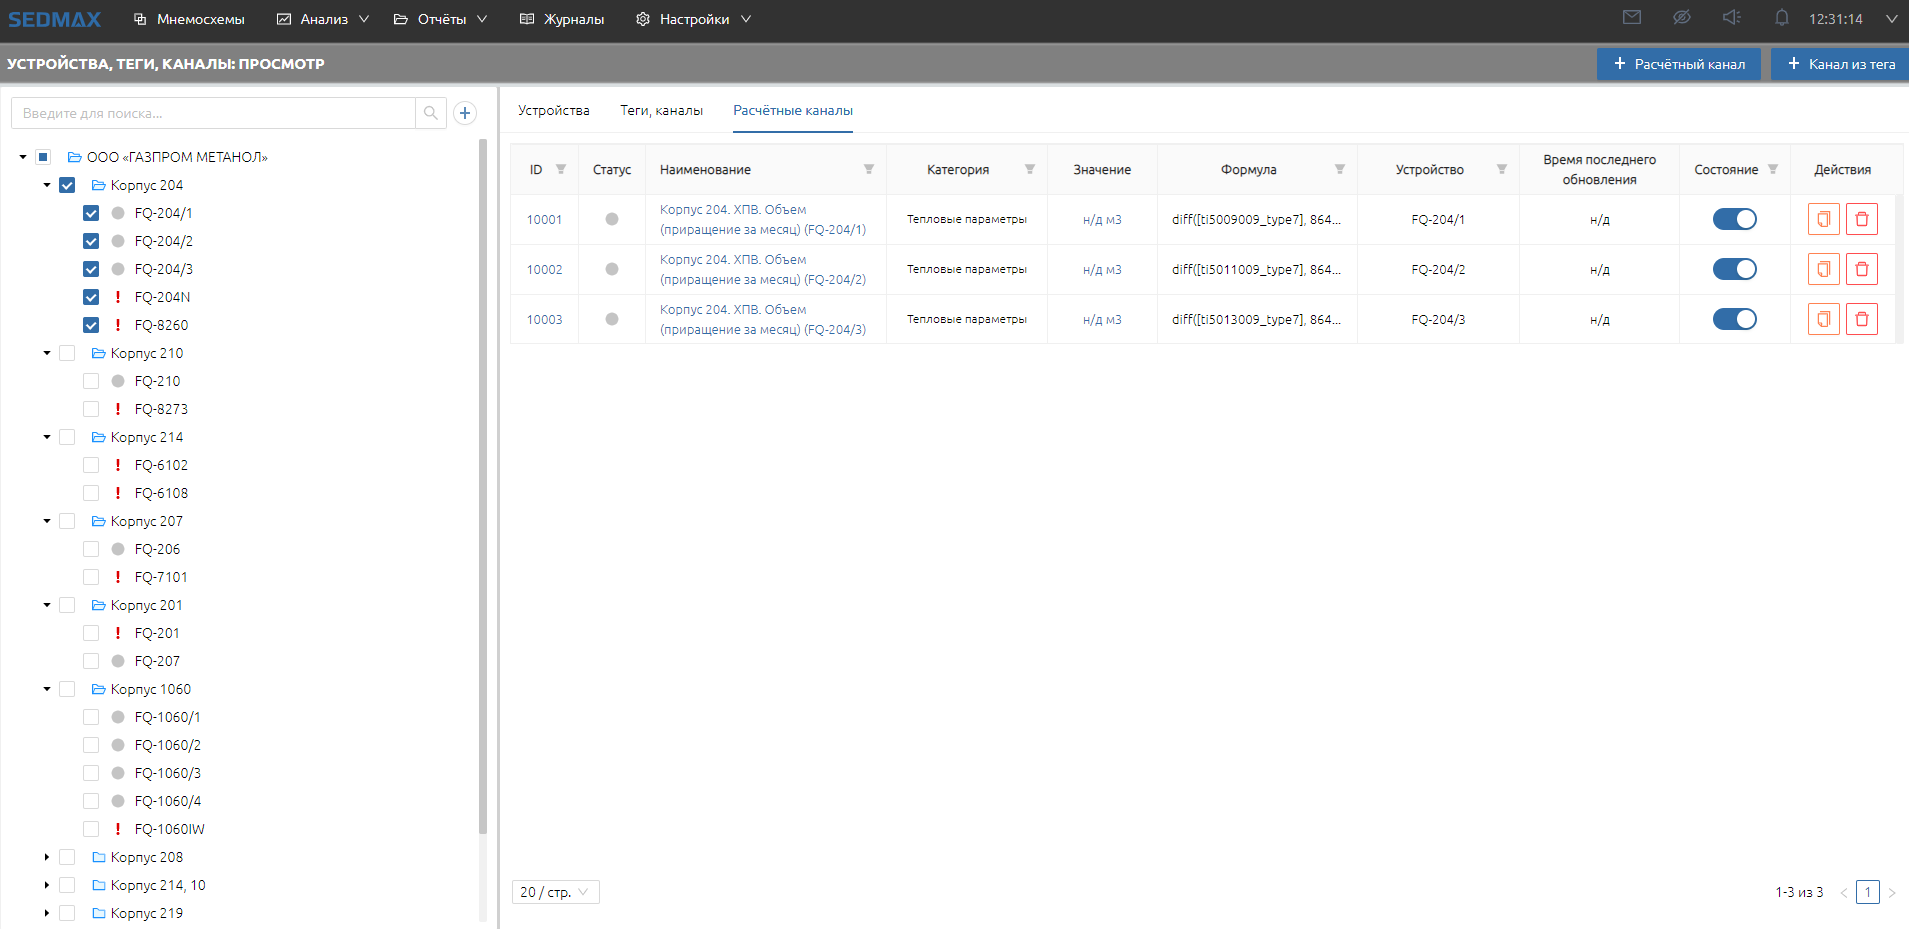The width and height of the screenshot is (1909, 929).
Task: Open the 20 / стр. page size dropdown
Action: coord(555,892)
